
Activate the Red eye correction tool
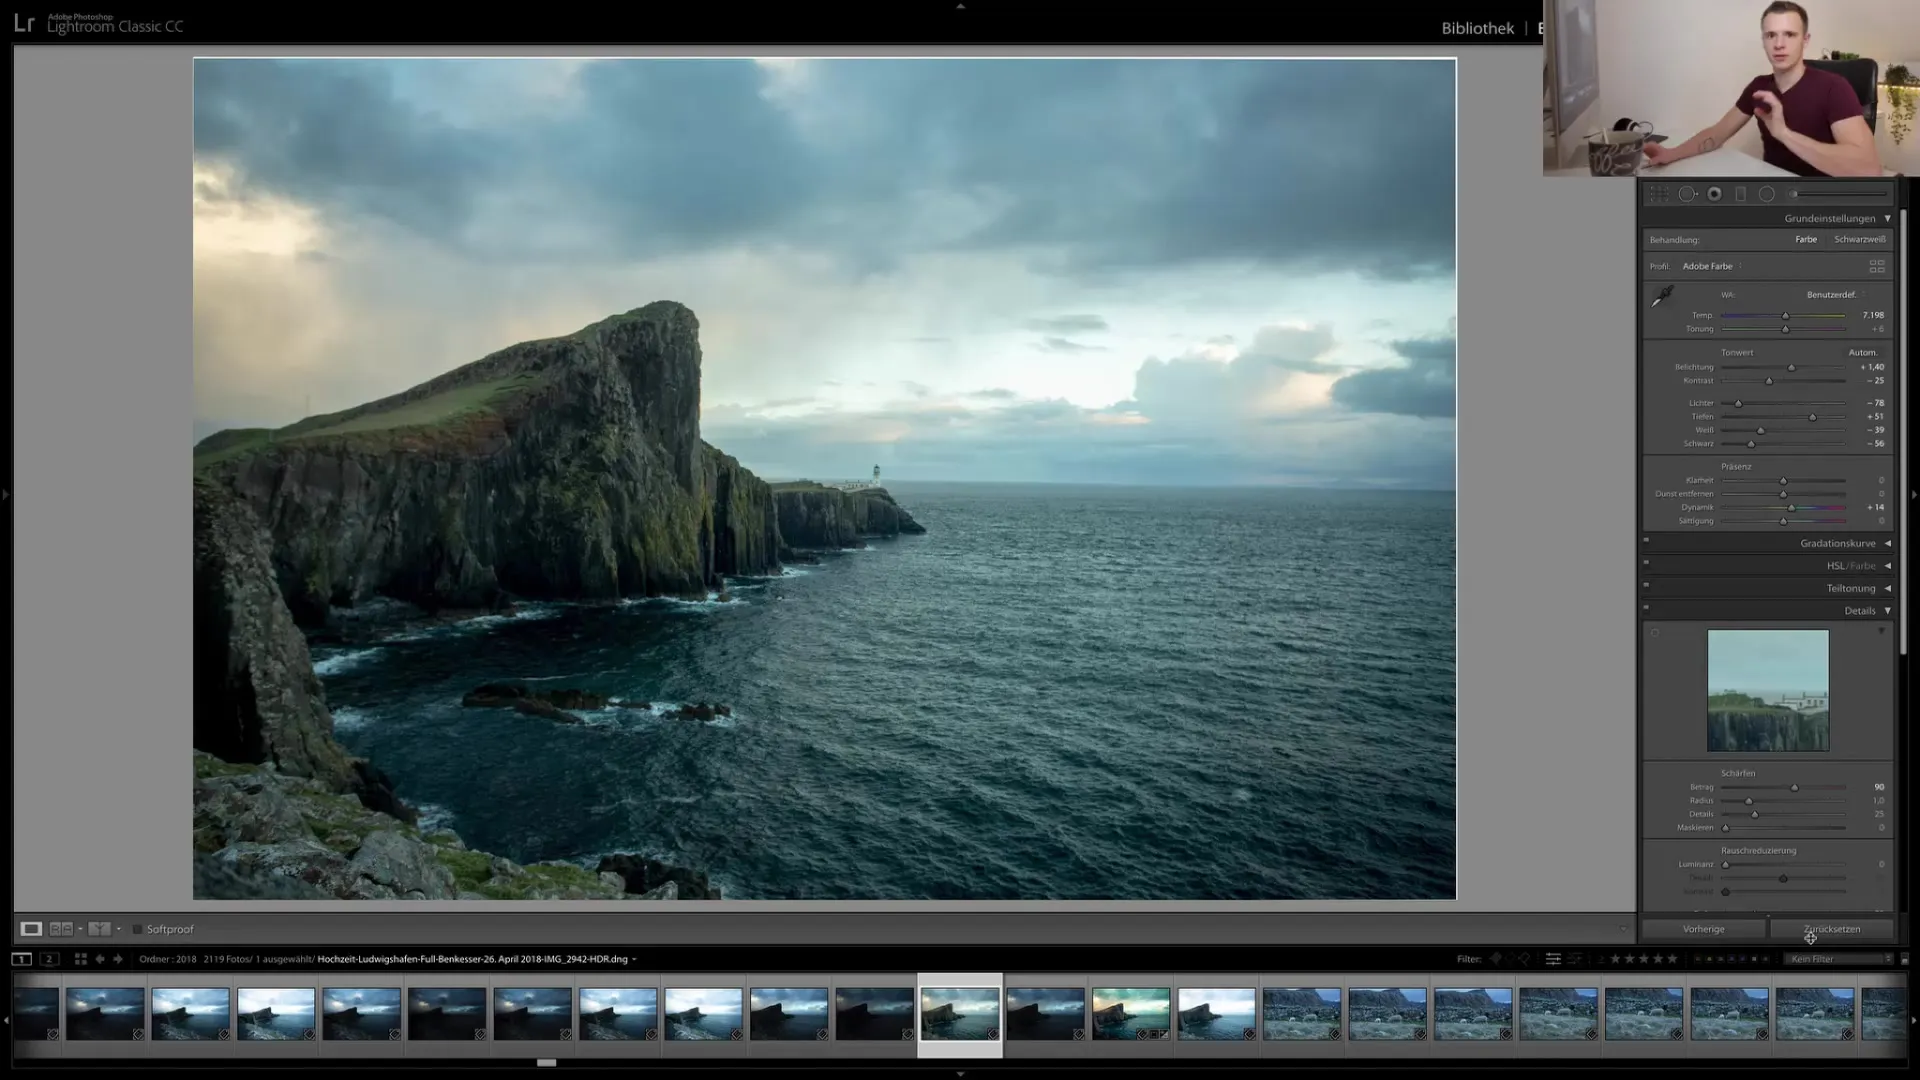coord(1714,194)
